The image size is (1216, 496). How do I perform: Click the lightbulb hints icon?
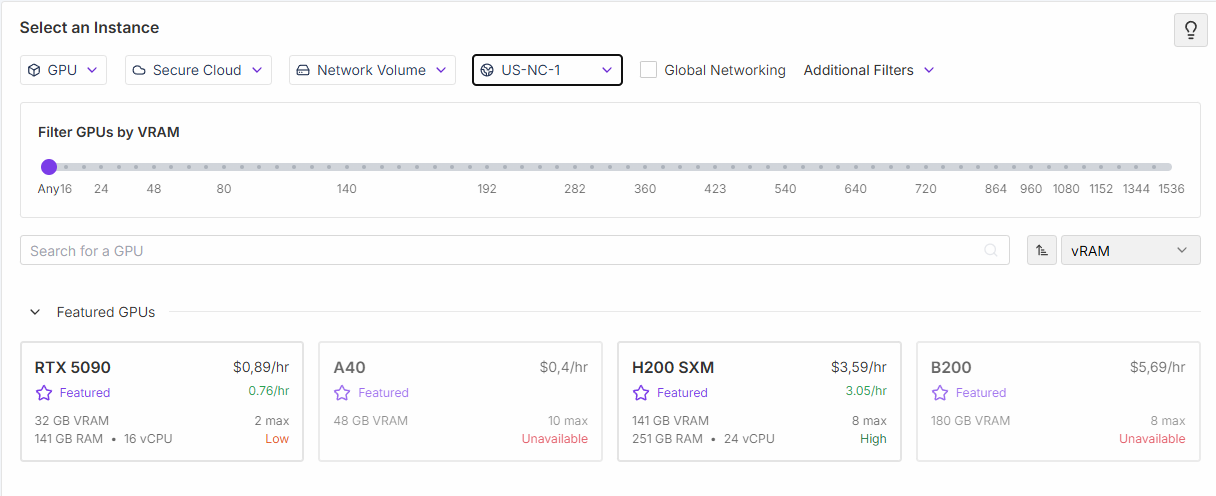click(x=1190, y=30)
